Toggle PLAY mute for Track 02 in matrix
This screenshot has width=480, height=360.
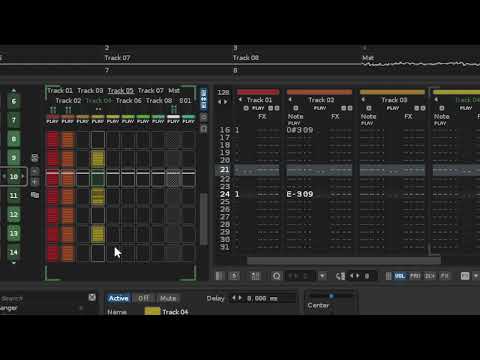click(68, 121)
